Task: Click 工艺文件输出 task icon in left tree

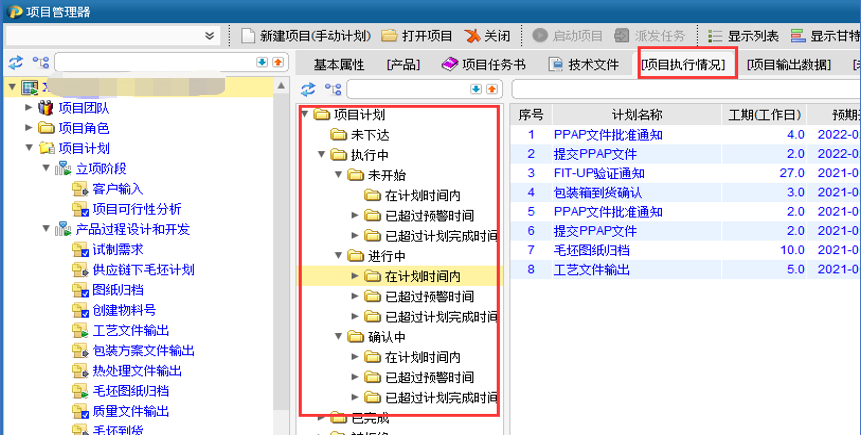Action: [x=80, y=330]
